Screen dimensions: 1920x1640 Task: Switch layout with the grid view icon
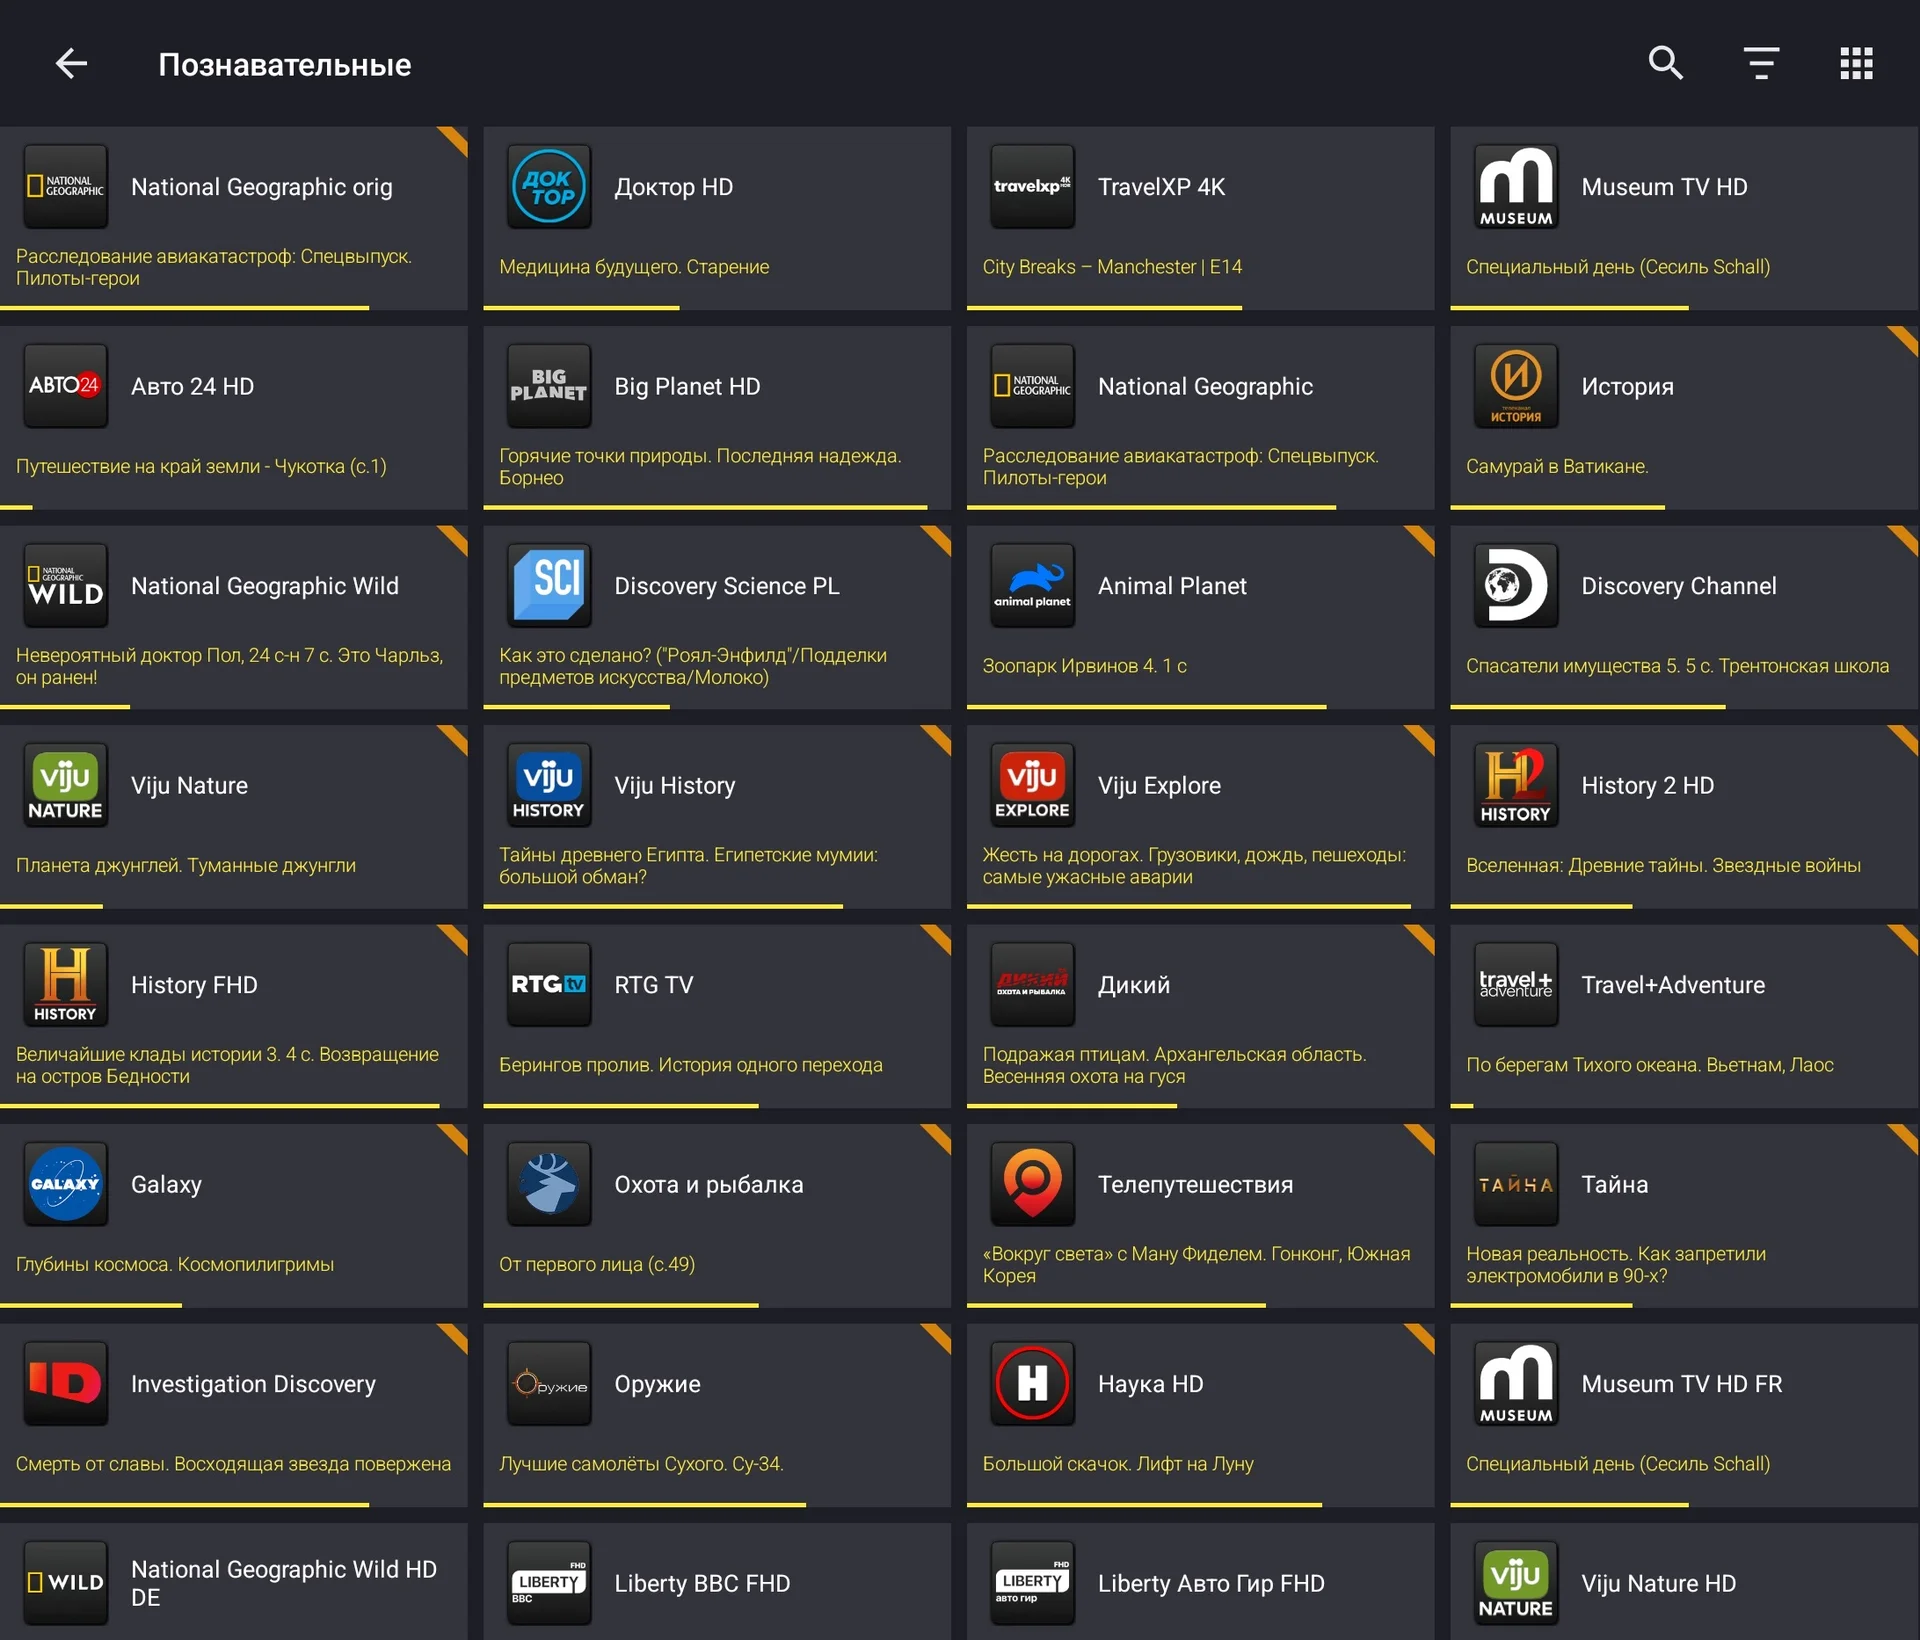tap(1856, 63)
